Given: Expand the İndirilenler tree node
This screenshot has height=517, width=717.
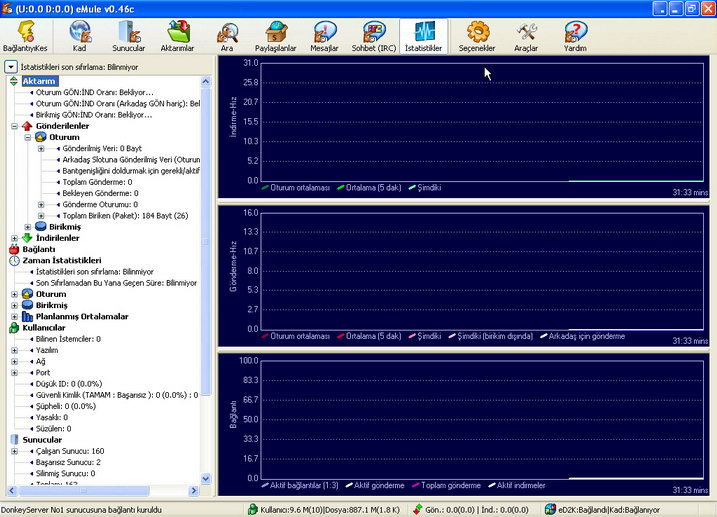Looking at the screenshot, I should point(14,238).
